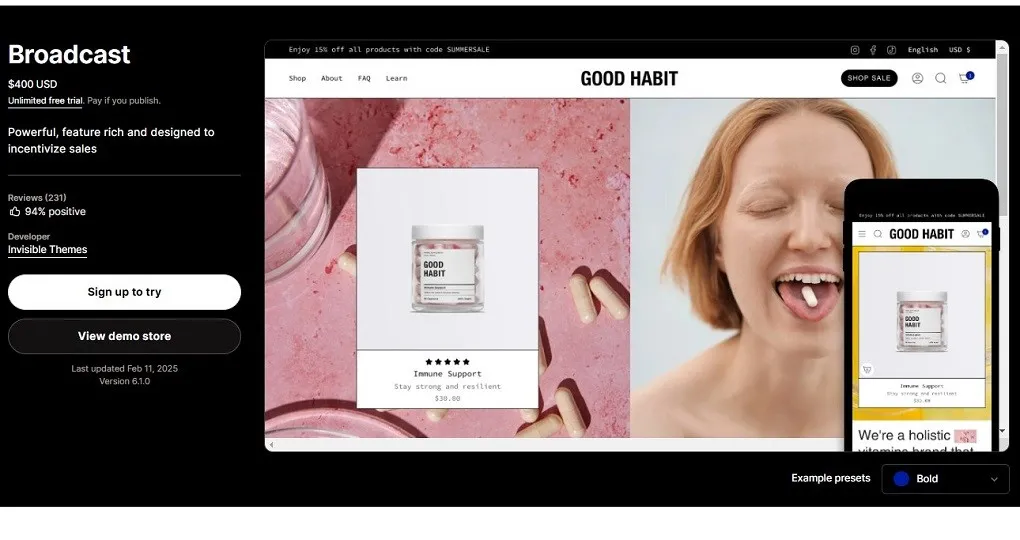The height and width of the screenshot is (540, 1020).
Task: Click the $400 USD price text
Action: coord(33,85)
